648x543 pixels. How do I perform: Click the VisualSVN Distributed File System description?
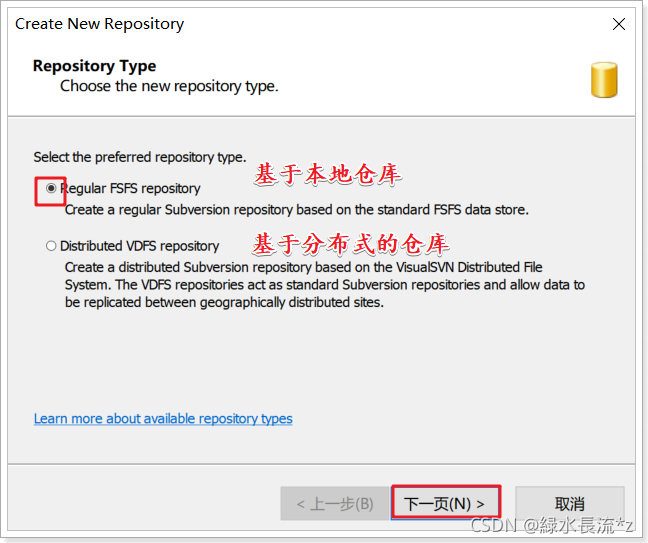[325, 285]
